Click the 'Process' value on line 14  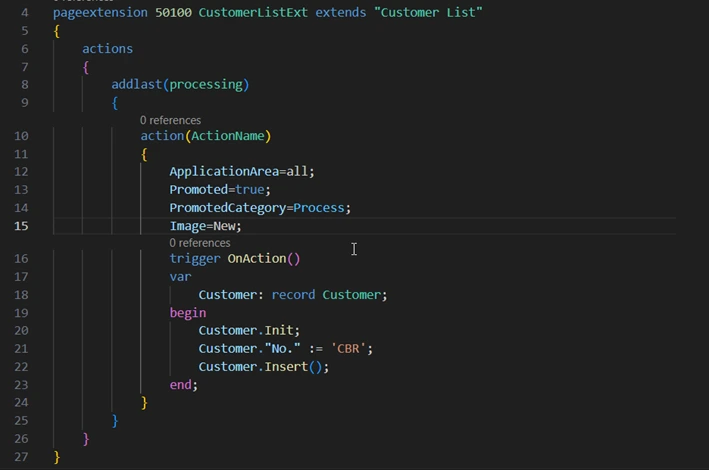pos(319,208)
